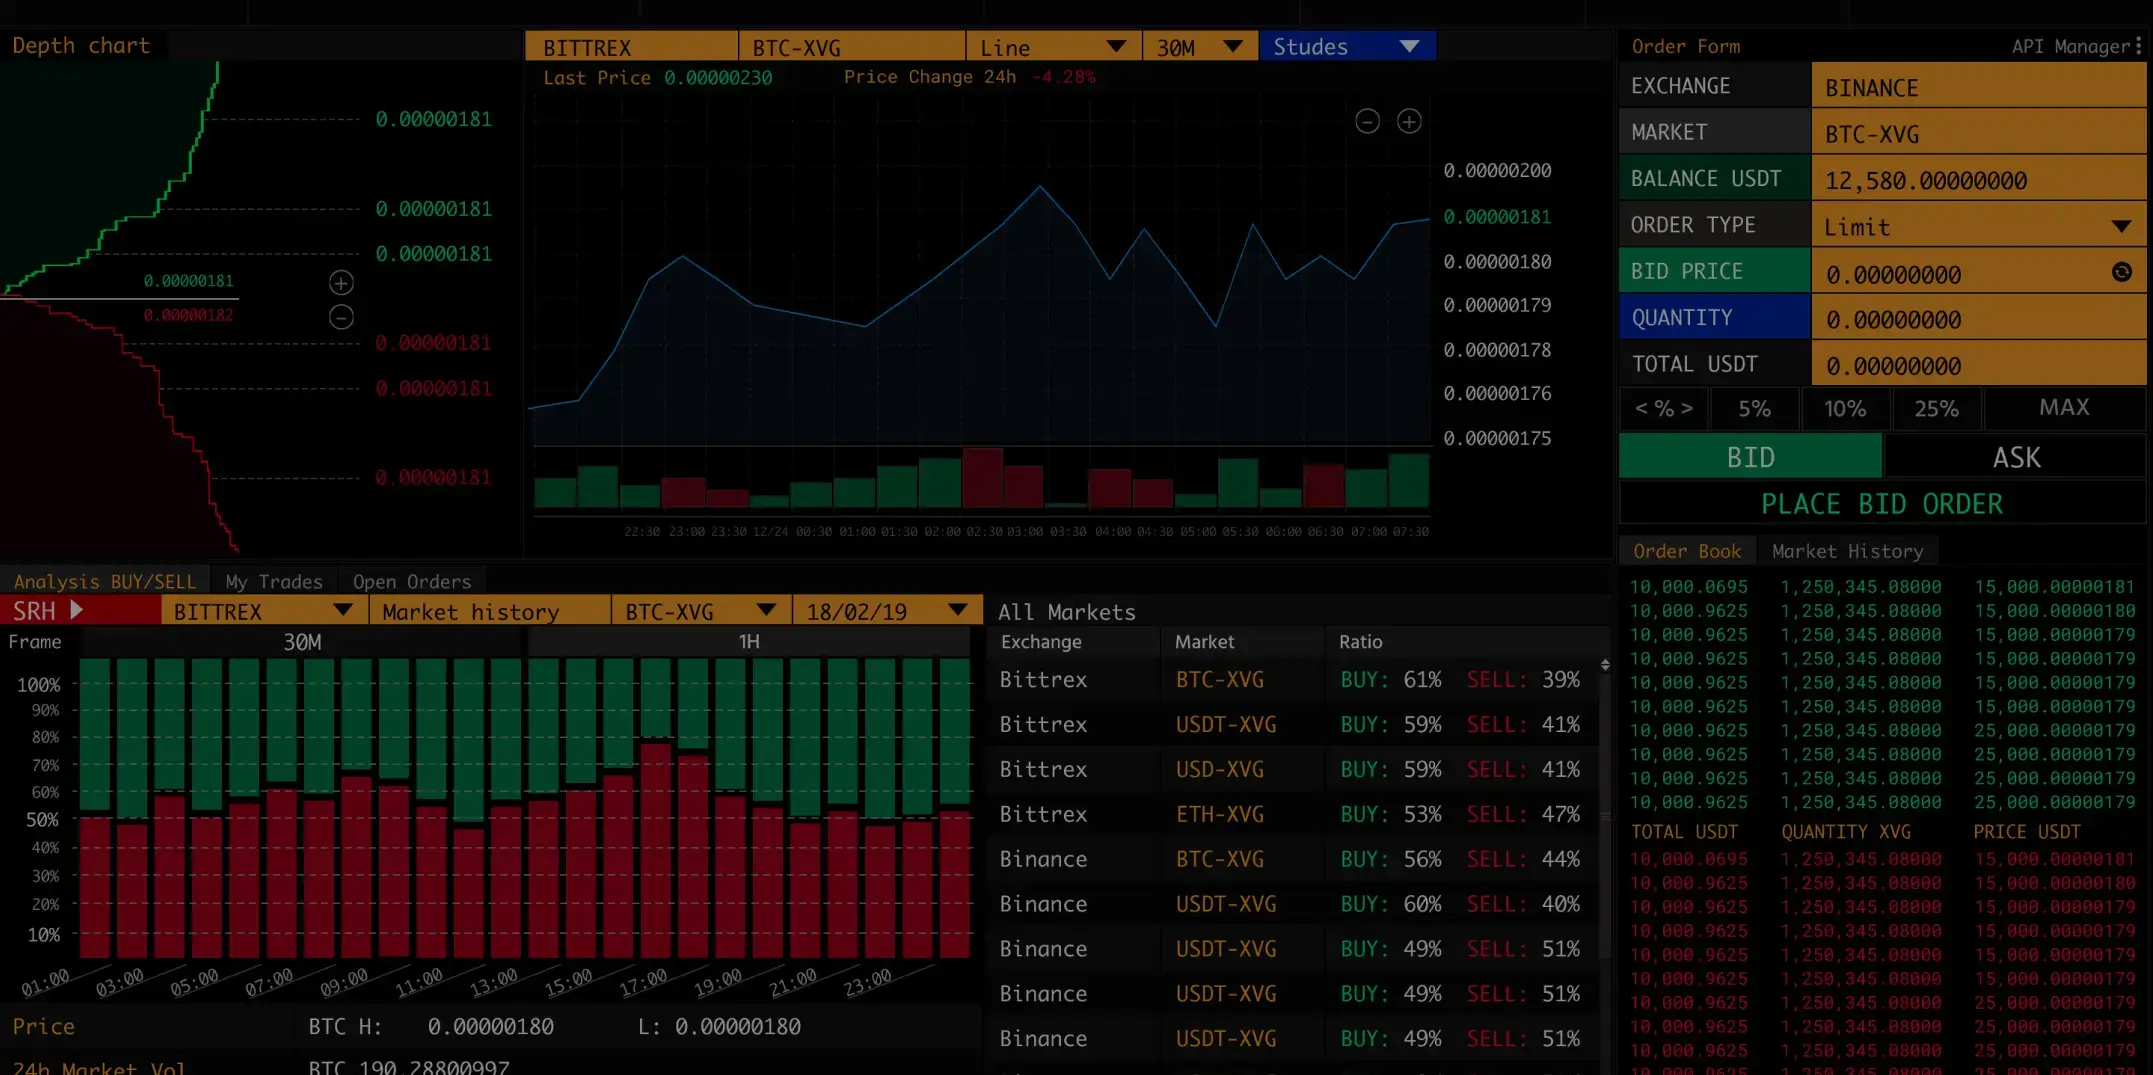Select the ASK toggle

[2016, 457]
